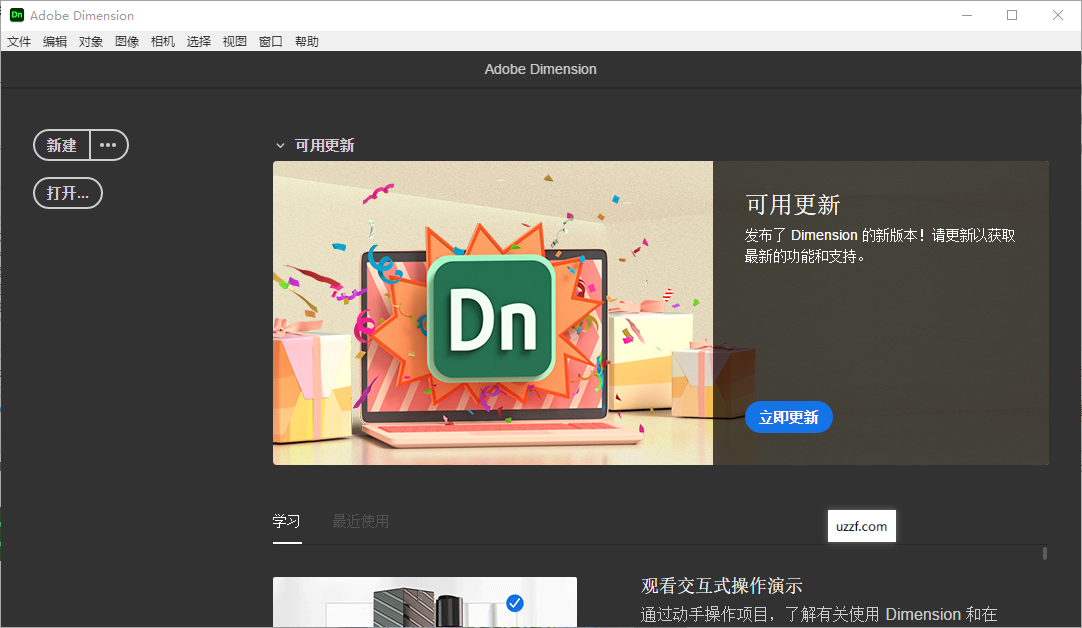Click the completed checkmark on the tutorial thumbnail
This screenshot has height=628, width=1082.
coord(515,602)
